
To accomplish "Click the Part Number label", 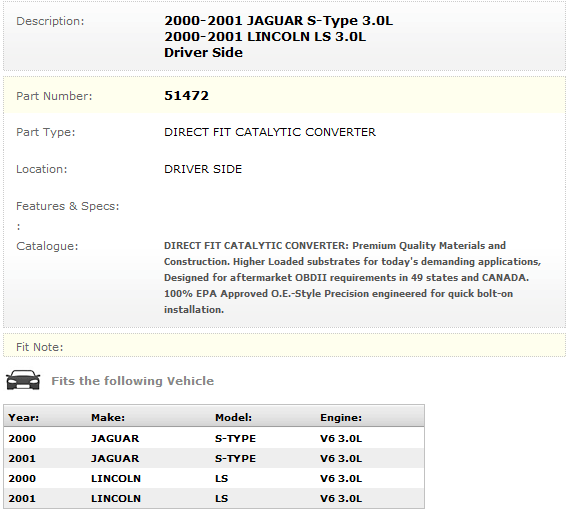I will tap(54, 96).
